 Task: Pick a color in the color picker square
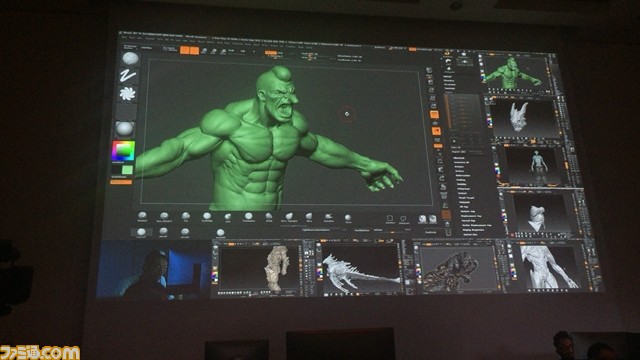point(123,151)
